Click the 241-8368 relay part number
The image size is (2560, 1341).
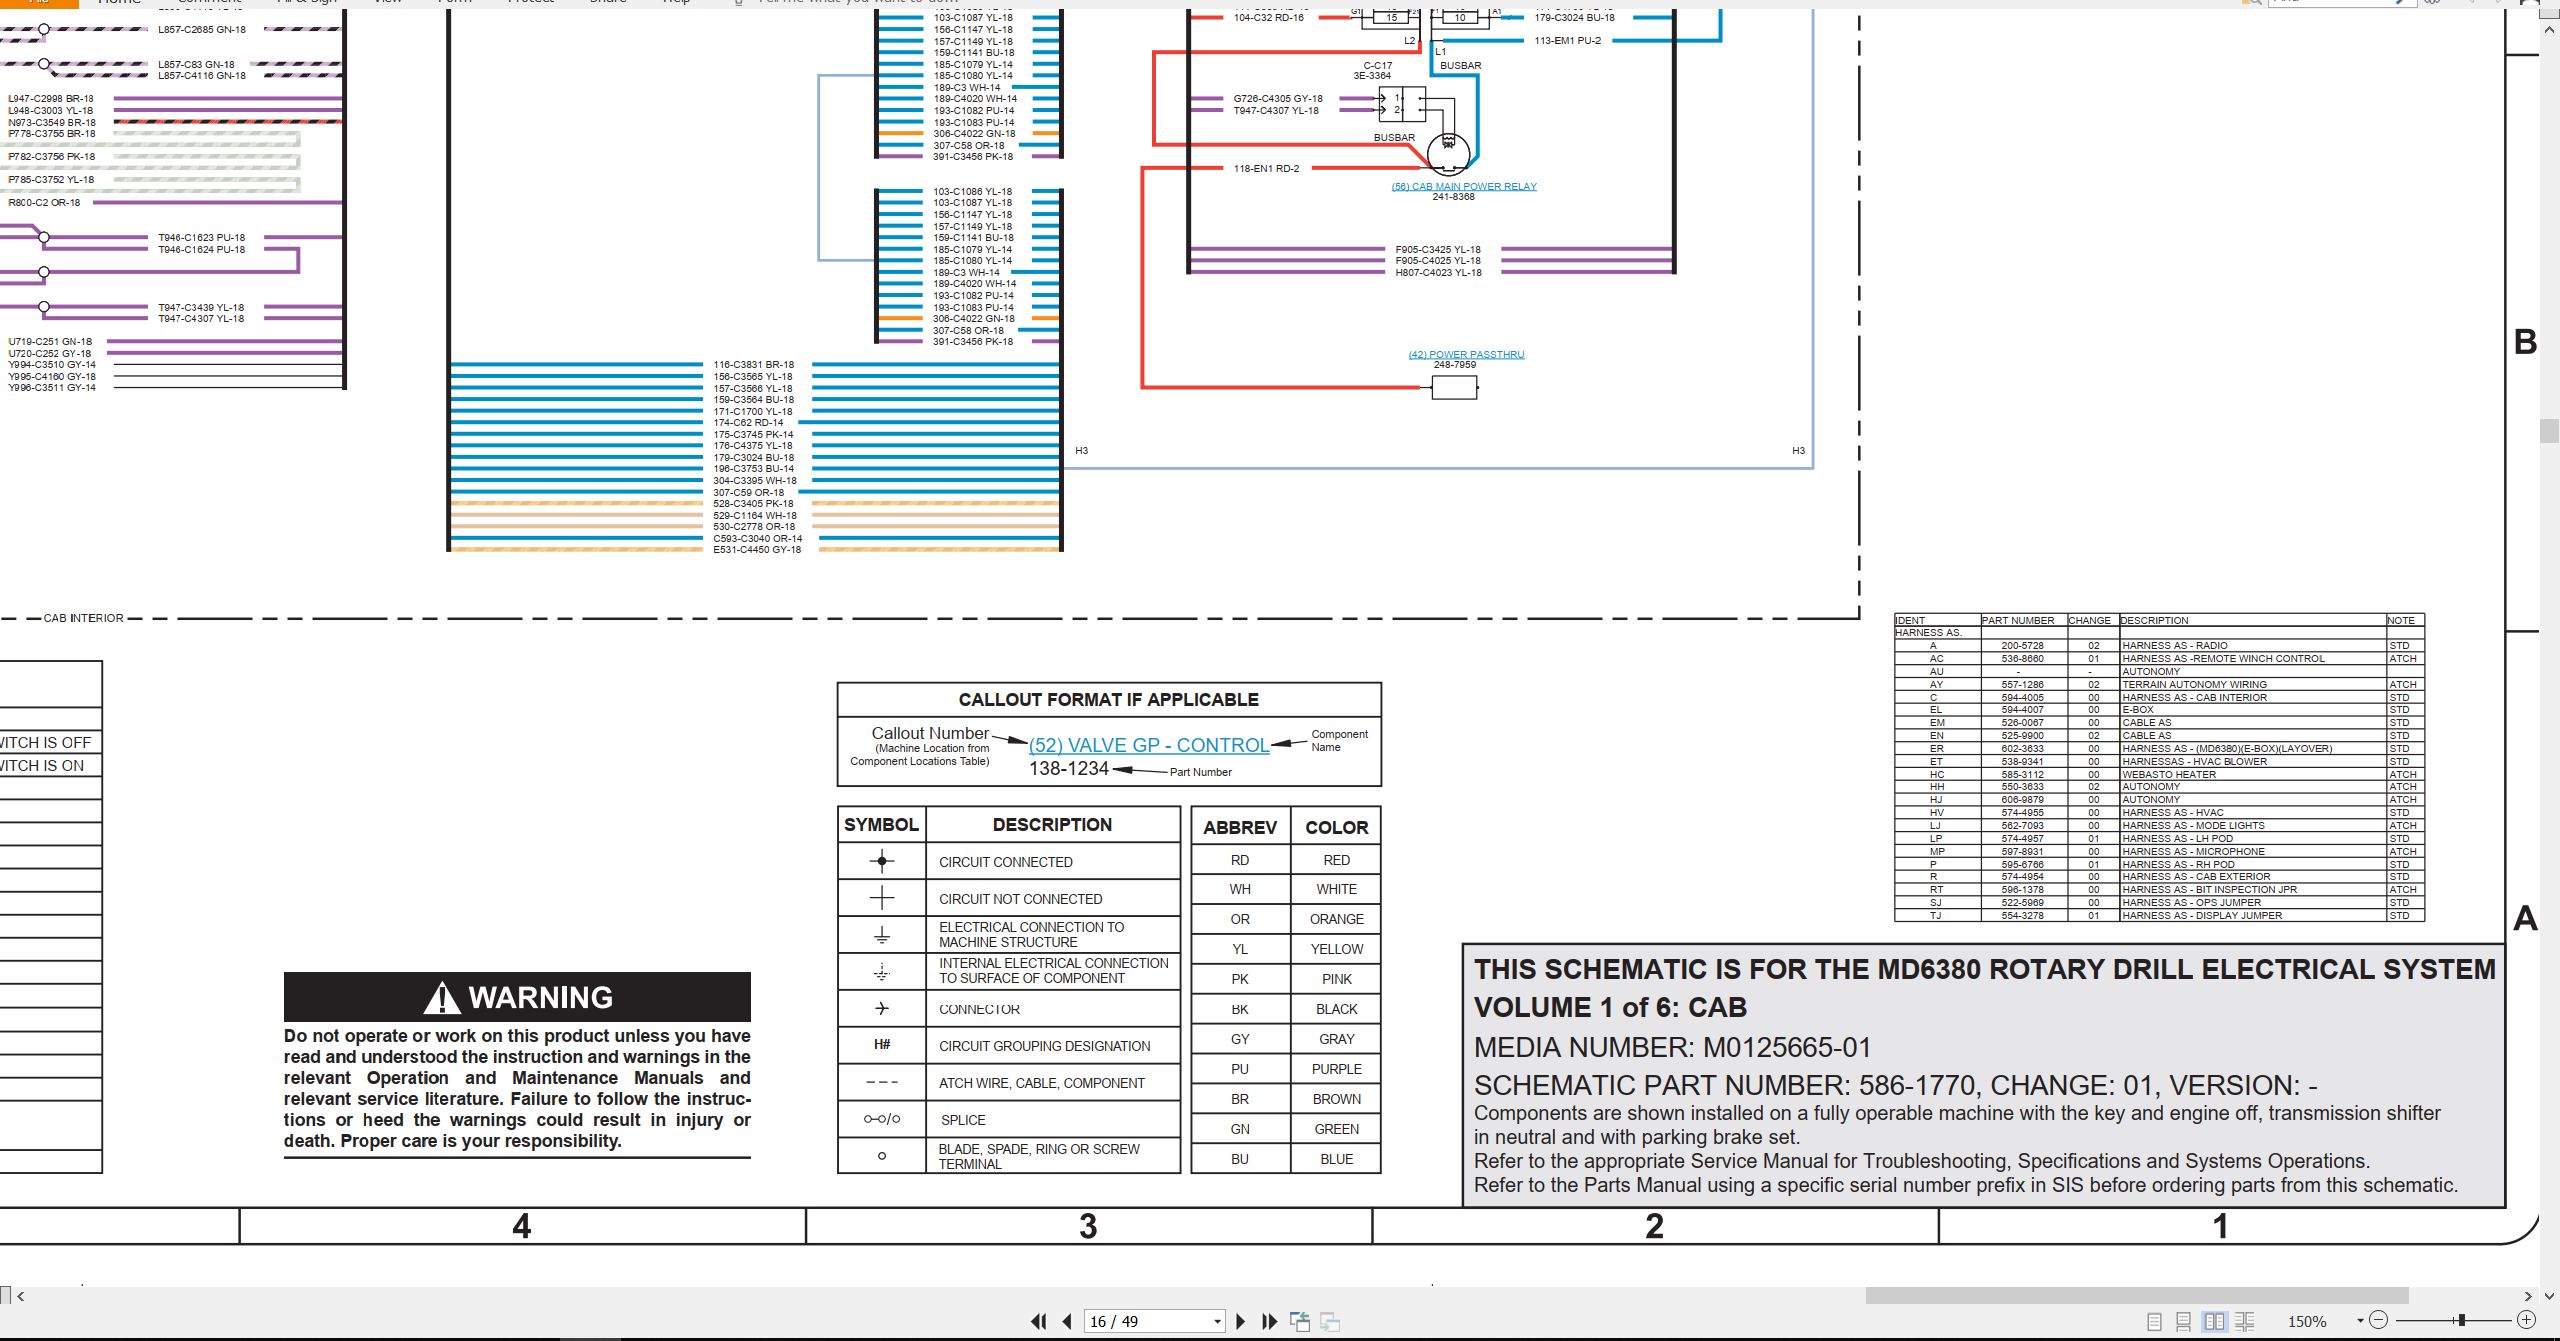tap(1453, 196)
